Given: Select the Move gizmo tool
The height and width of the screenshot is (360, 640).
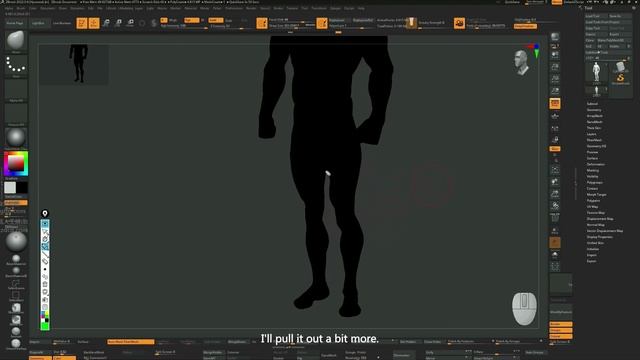Looking at the screenshot, I should (106, 23).
